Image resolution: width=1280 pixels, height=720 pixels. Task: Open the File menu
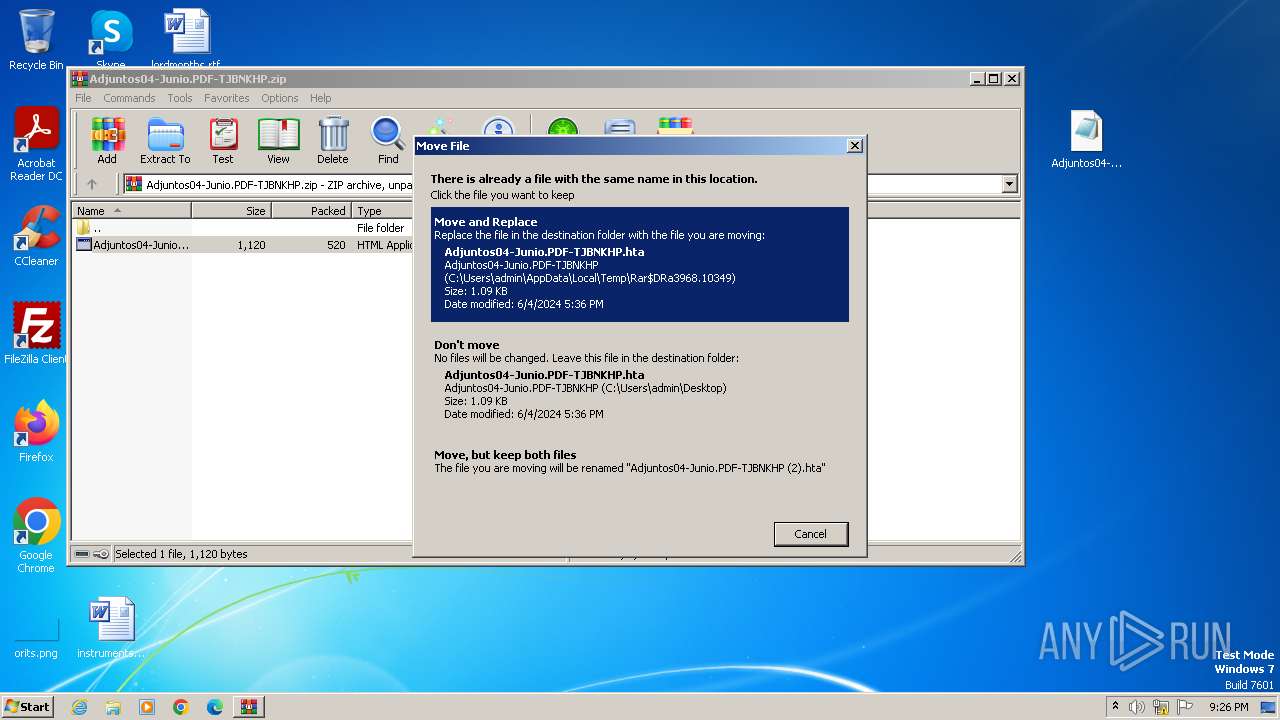pos(83,98)
